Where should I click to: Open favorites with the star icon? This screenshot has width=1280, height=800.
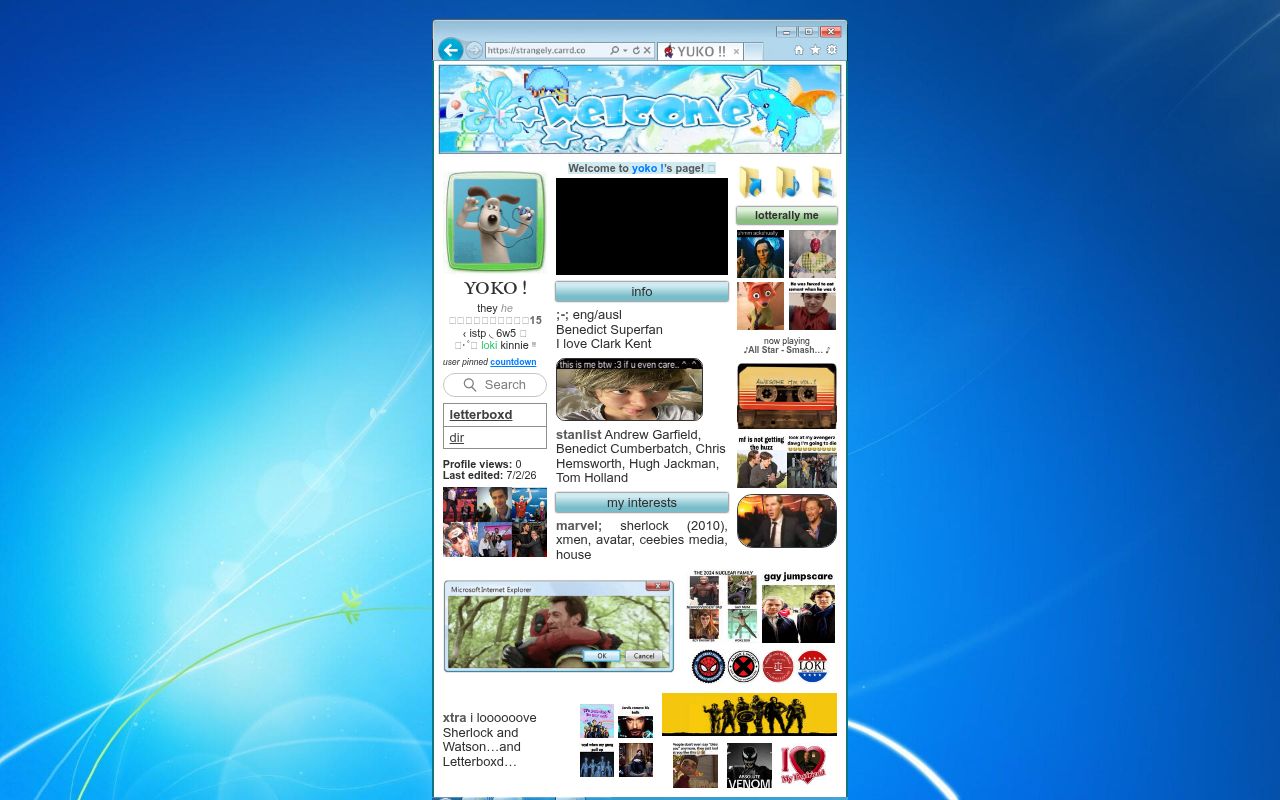(815, 50)
